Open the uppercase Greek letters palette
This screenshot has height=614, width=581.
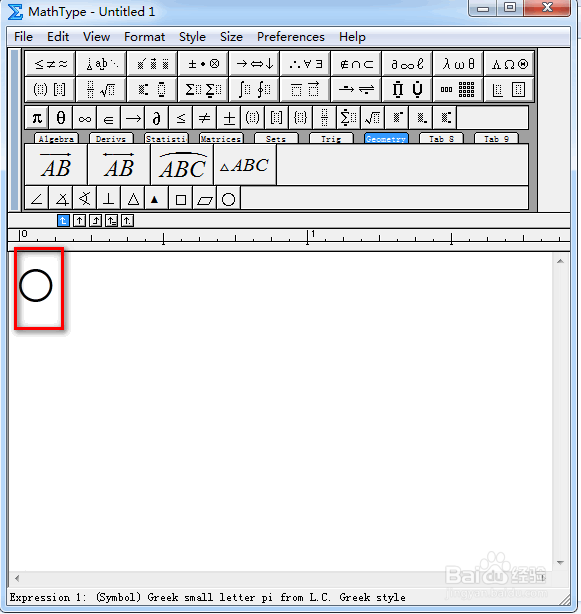click(509, 63)
